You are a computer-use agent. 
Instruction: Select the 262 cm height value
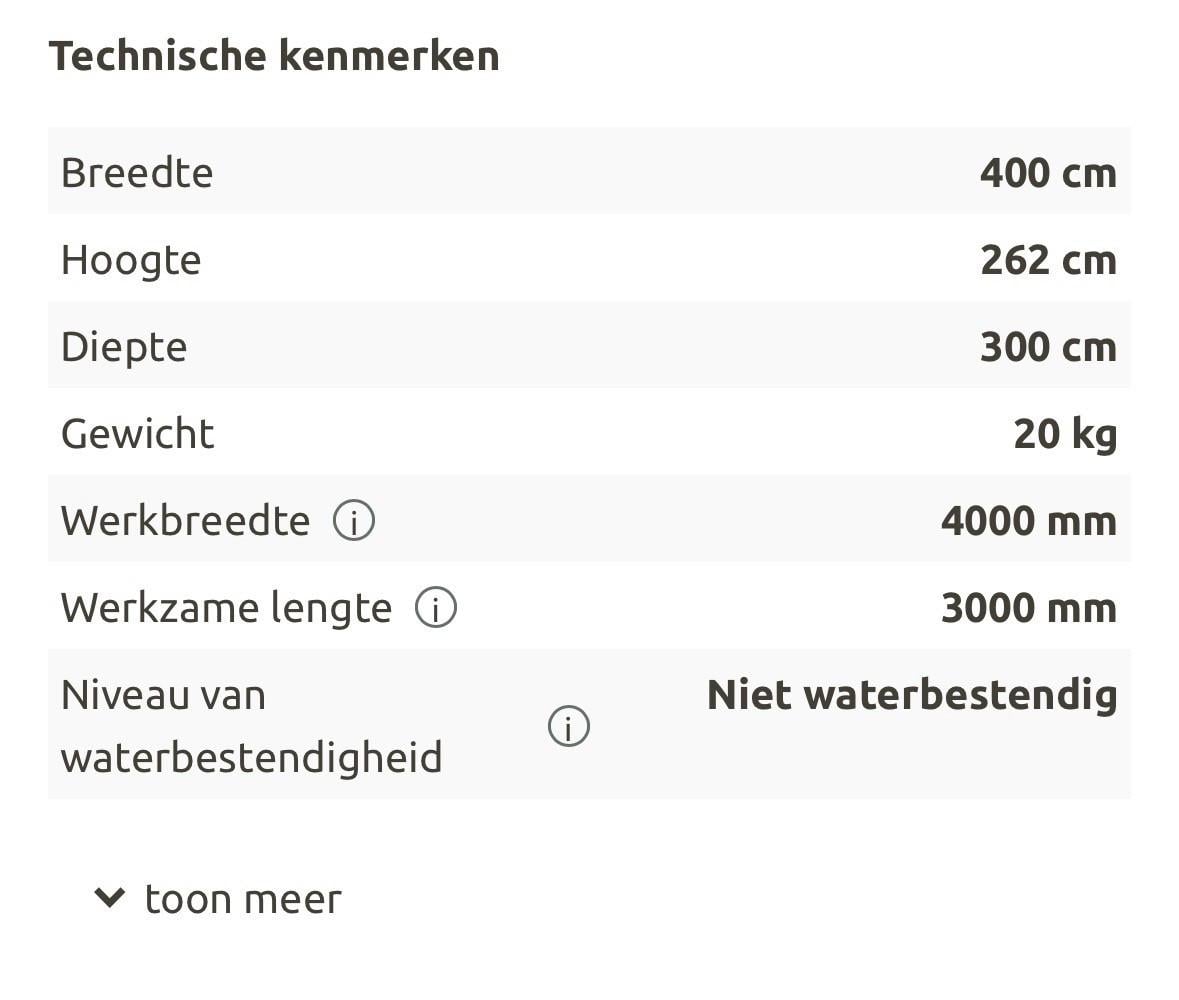pos(1048,260)
